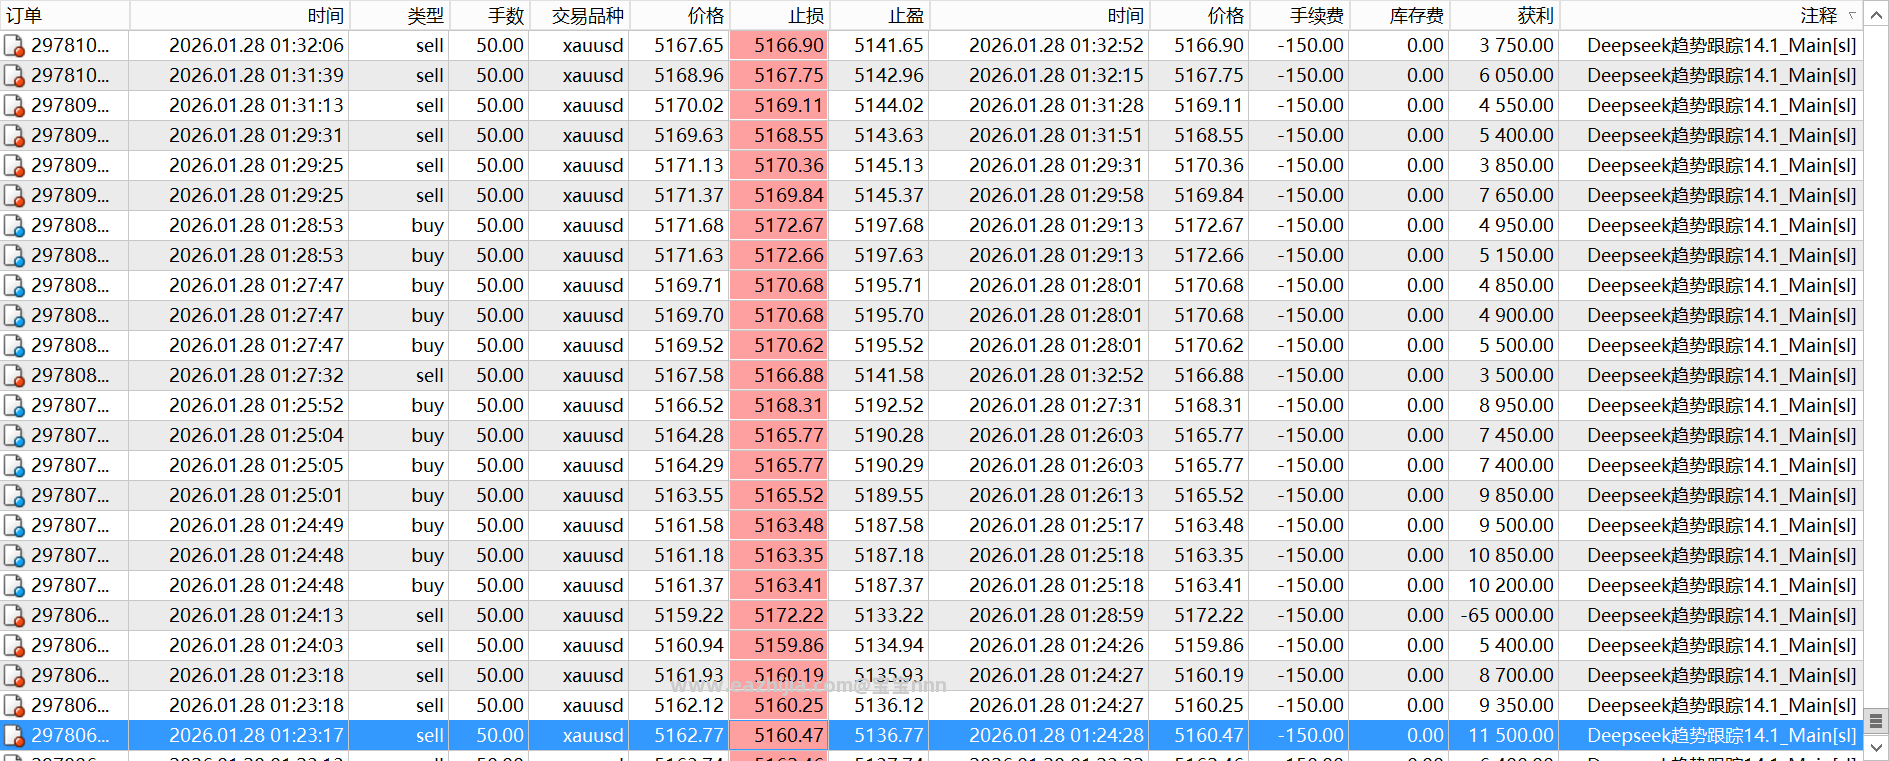1889x761 pixels.
Task: Select the profit value 6 050.00
Action: click(x=1517, y=76)
